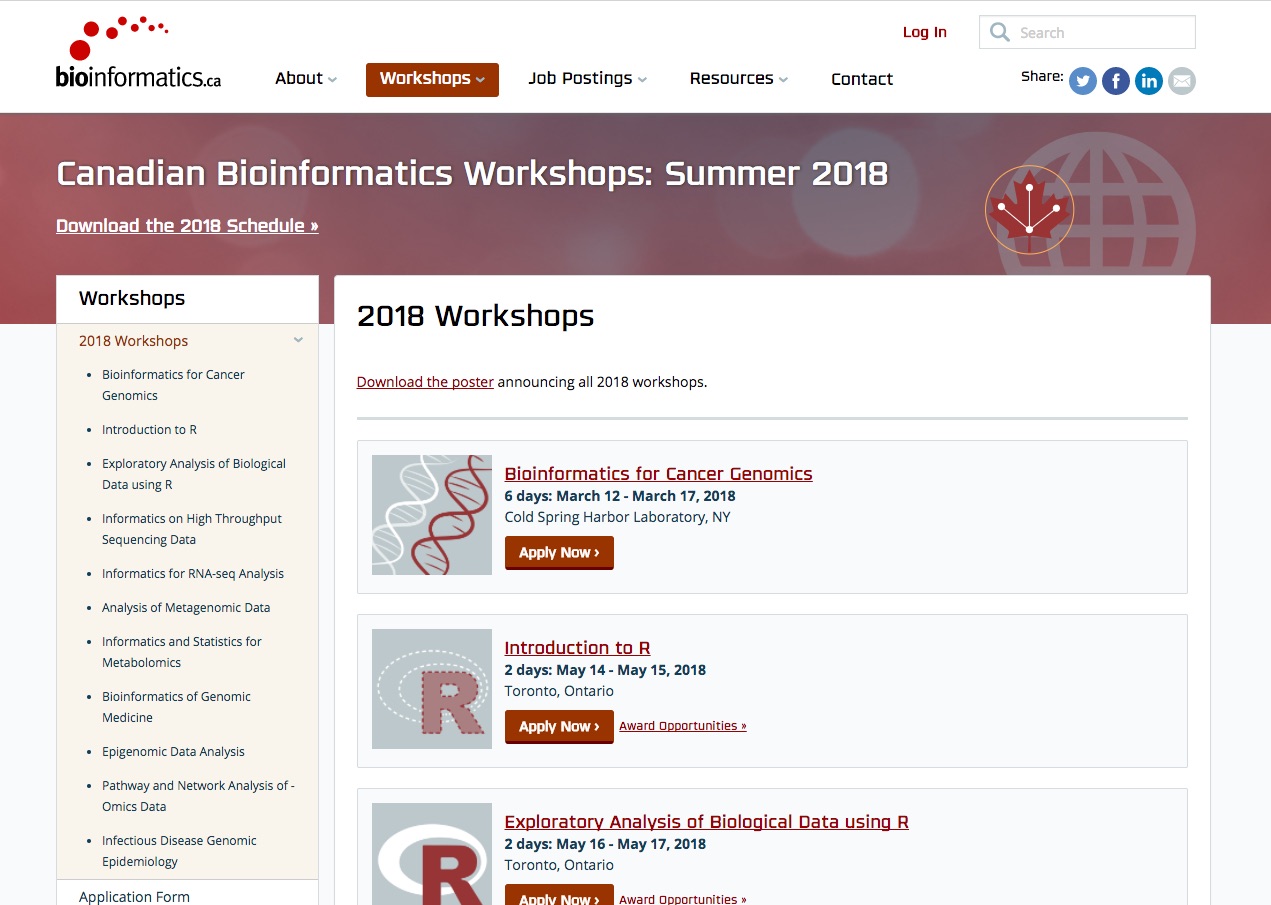The image size is (1271, 905).
Task: Open the Workshops dropdown menu
Action: tap(432, 79)
